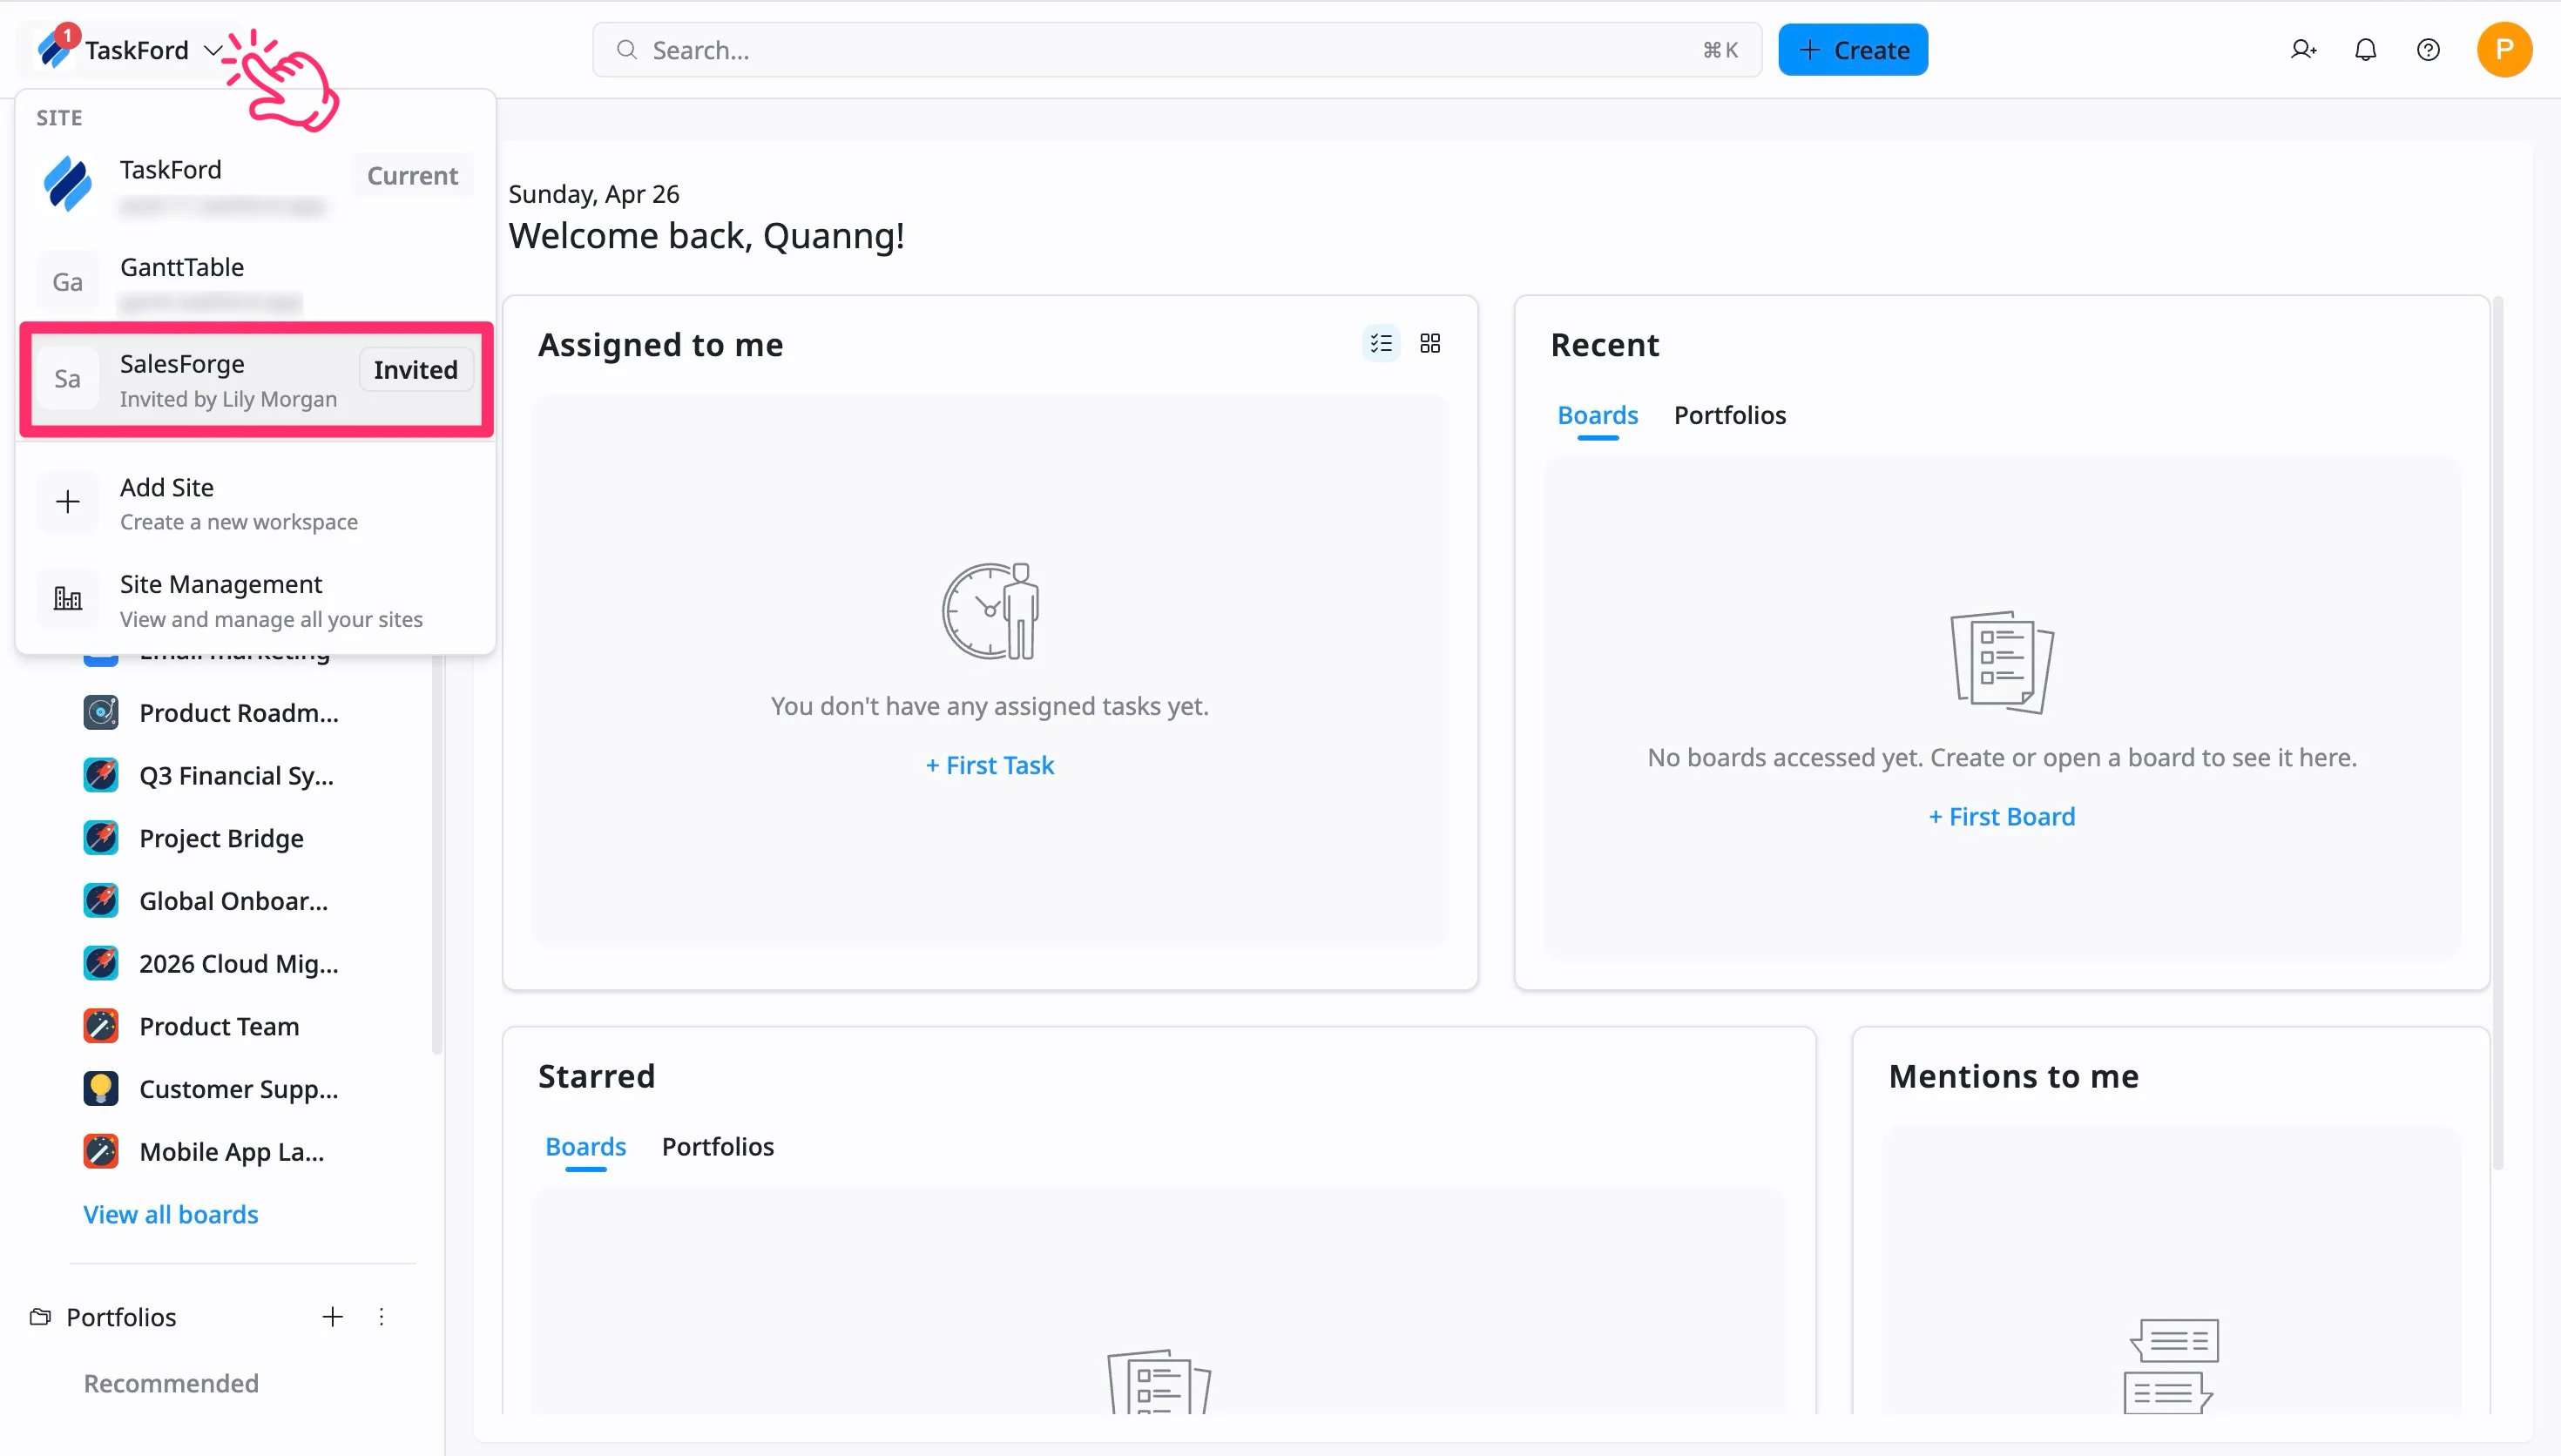Choose Add Site to create a workspace
Image resolution: width=2561 pixels, height=1456 pixels.
[256, 503]
